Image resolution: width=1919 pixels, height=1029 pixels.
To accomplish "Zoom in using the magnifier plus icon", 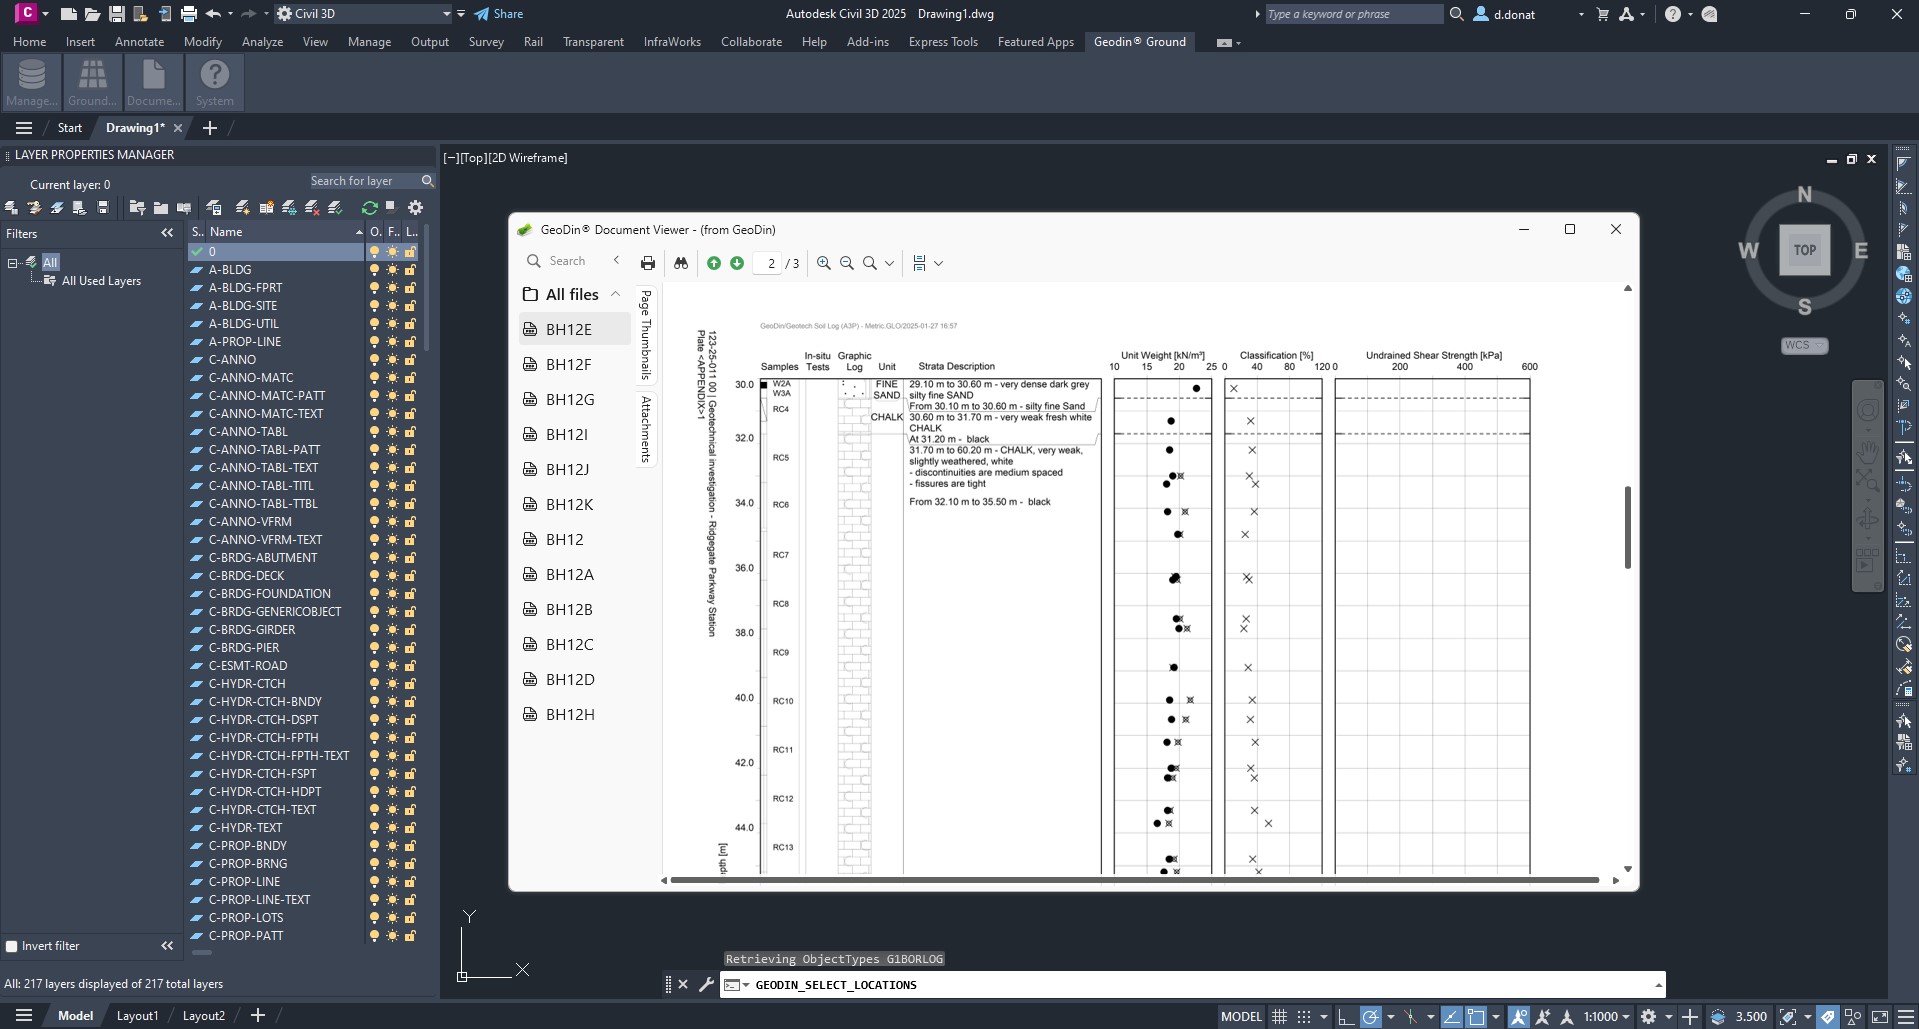I will [x=824, y=263].
